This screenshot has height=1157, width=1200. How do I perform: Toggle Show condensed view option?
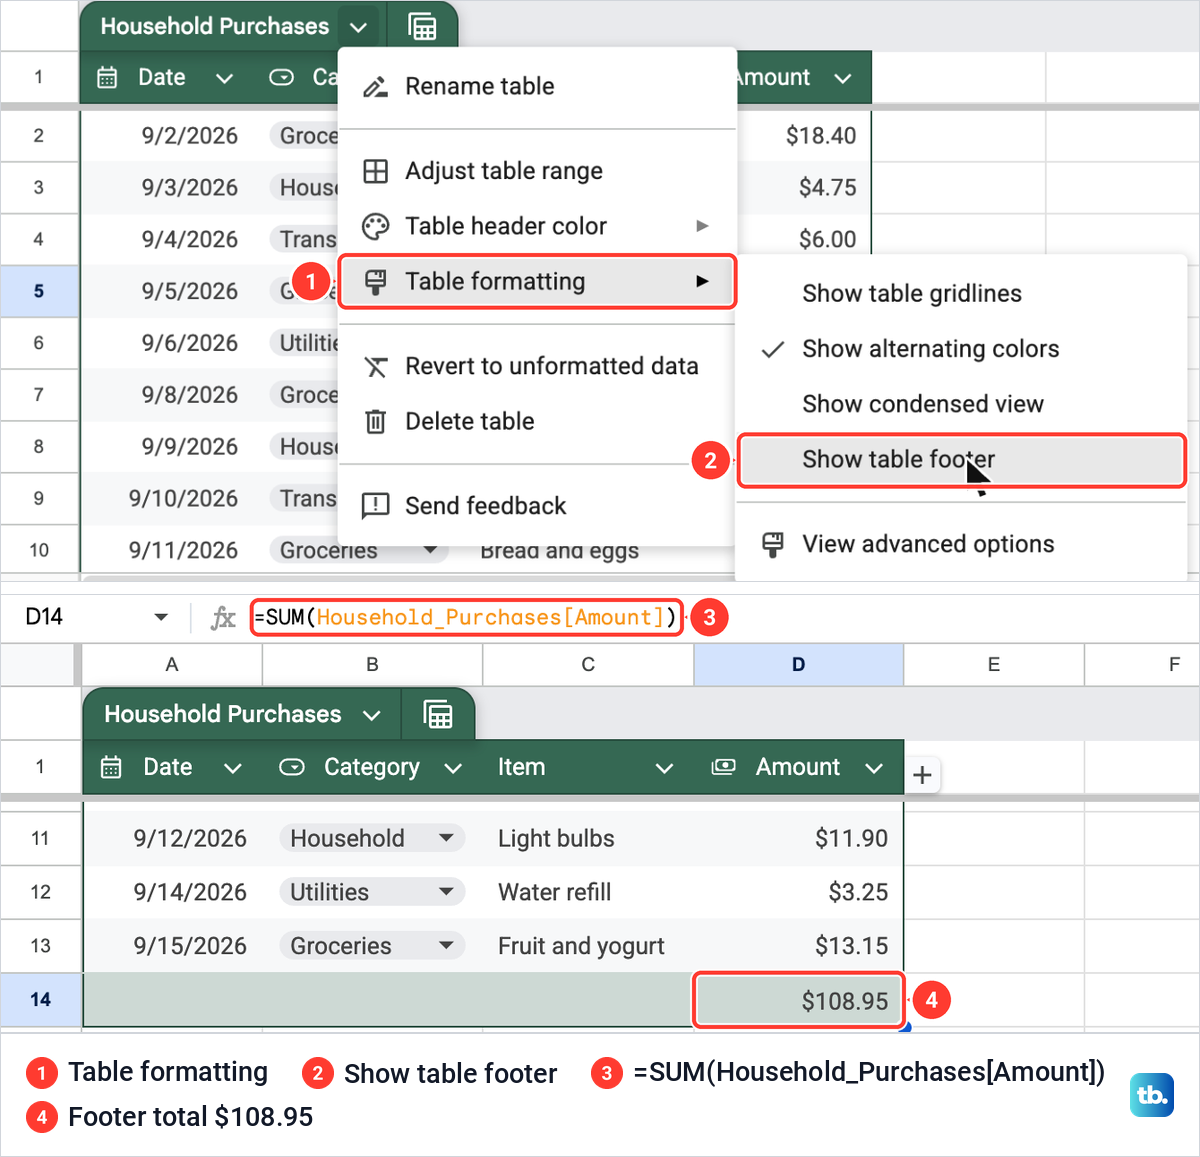960,404
